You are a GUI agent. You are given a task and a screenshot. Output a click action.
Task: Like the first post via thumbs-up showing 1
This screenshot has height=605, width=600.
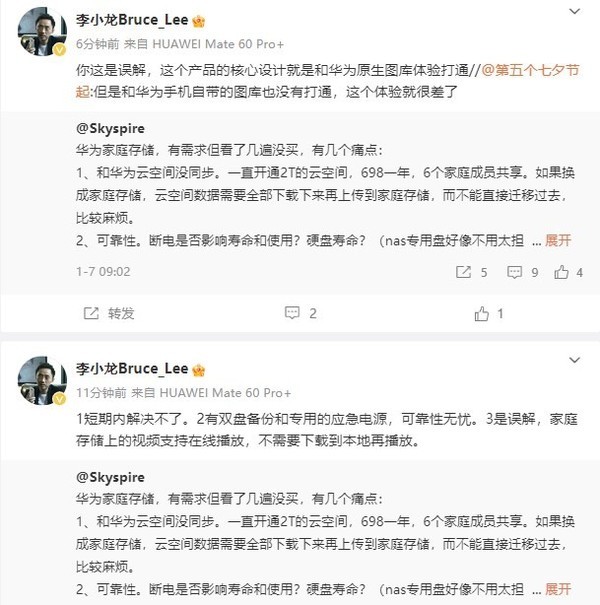(483, 314)
